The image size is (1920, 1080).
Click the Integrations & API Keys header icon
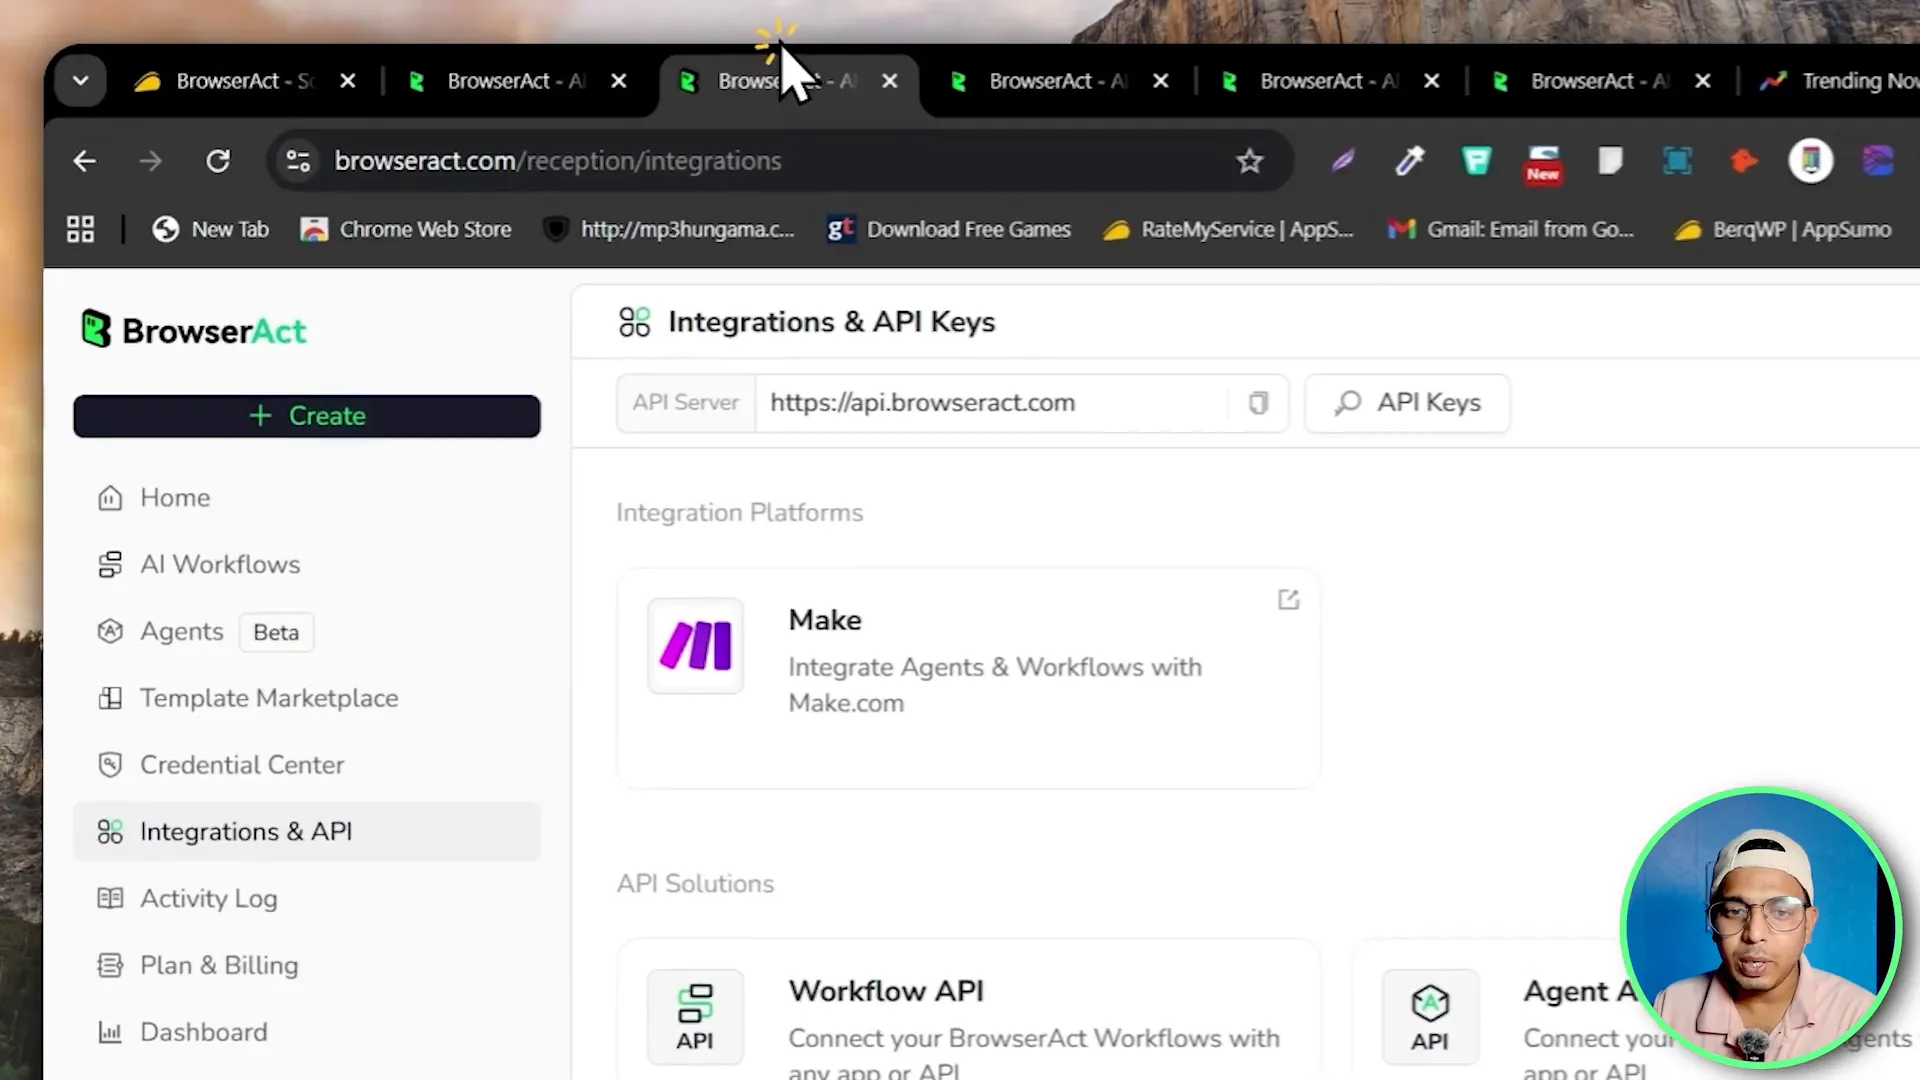(x=634, y=321)
